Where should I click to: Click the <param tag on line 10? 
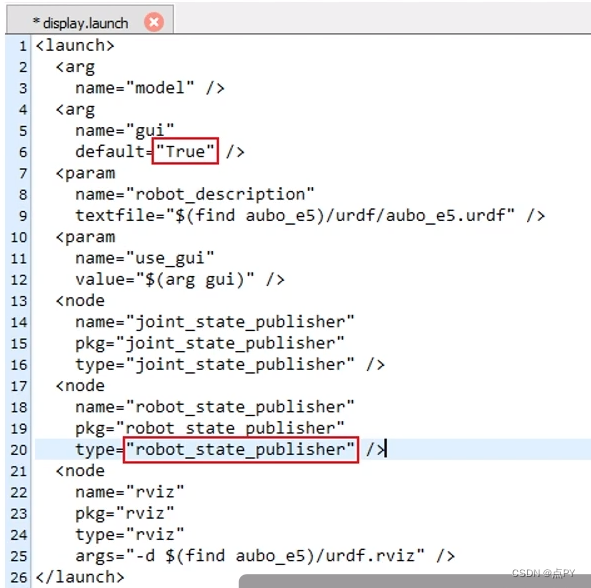point(85,237)
